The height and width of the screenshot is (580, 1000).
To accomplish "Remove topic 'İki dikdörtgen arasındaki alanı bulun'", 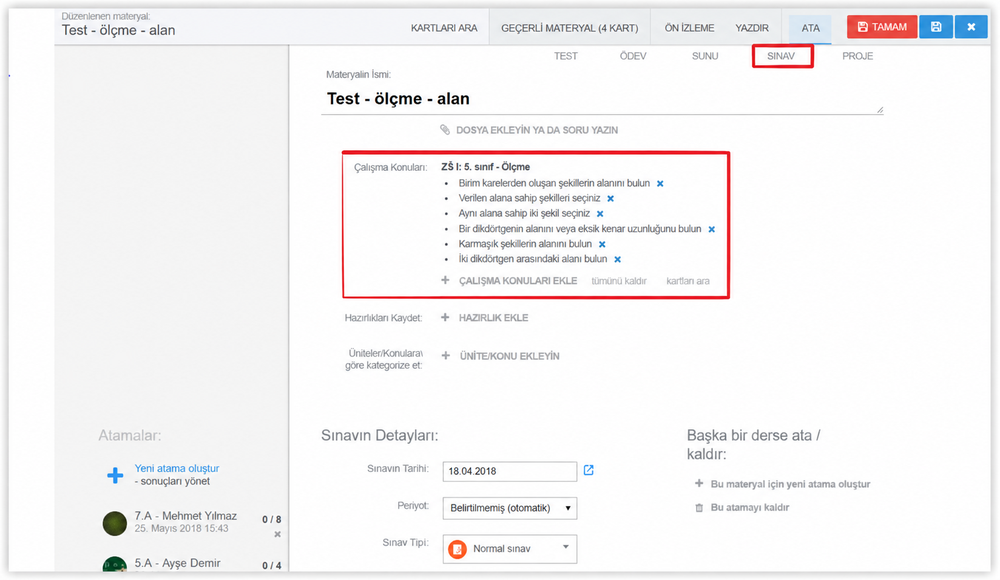I will [617, 260].
